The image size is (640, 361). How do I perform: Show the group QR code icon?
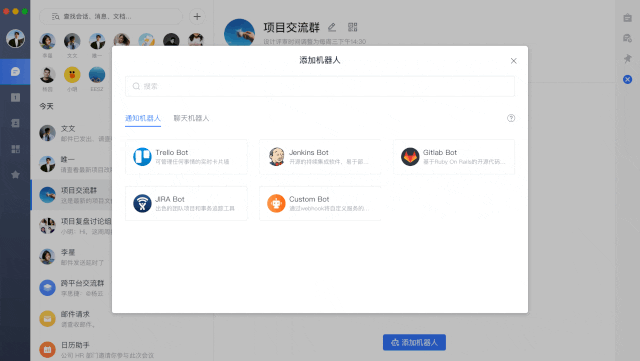click(353, 27)
